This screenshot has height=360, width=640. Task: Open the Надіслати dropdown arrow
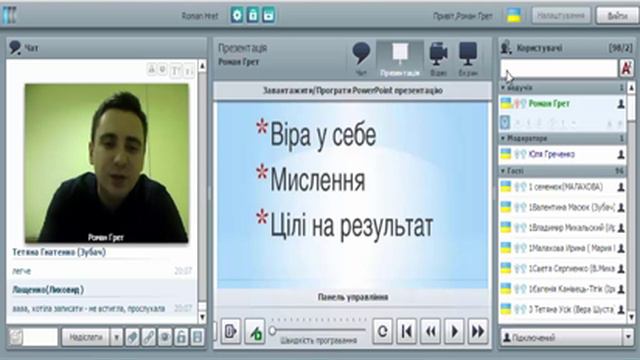[116, 337]
